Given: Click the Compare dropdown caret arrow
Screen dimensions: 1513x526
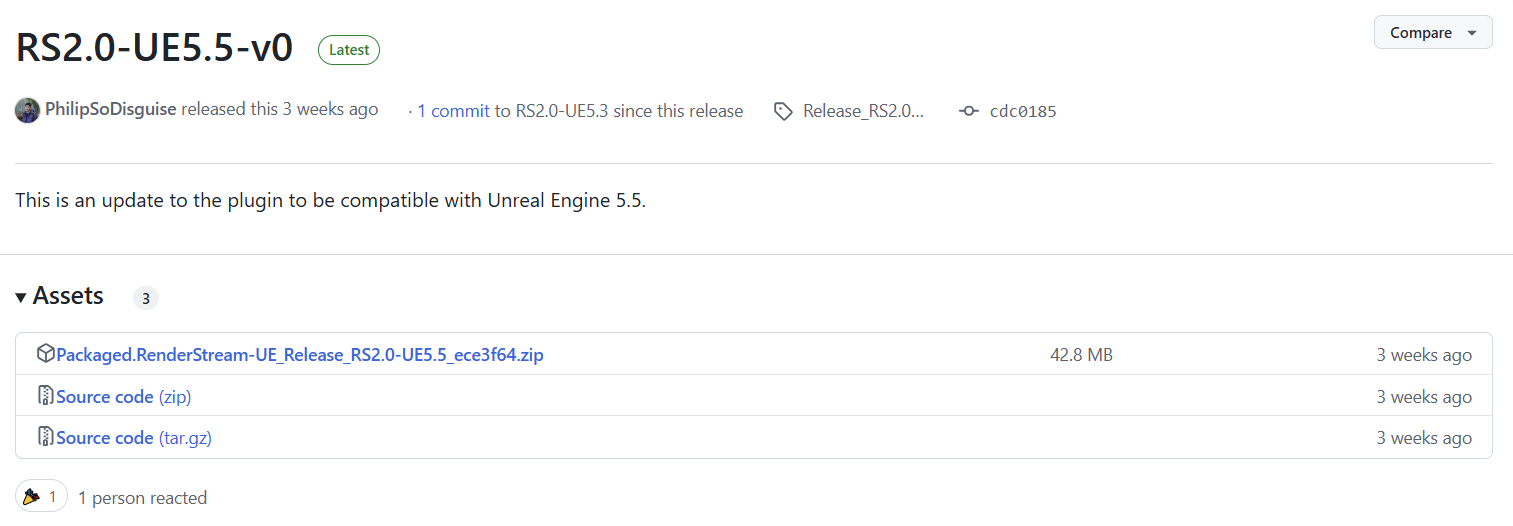Looking at the screenshot, I should click(1472, 33).
